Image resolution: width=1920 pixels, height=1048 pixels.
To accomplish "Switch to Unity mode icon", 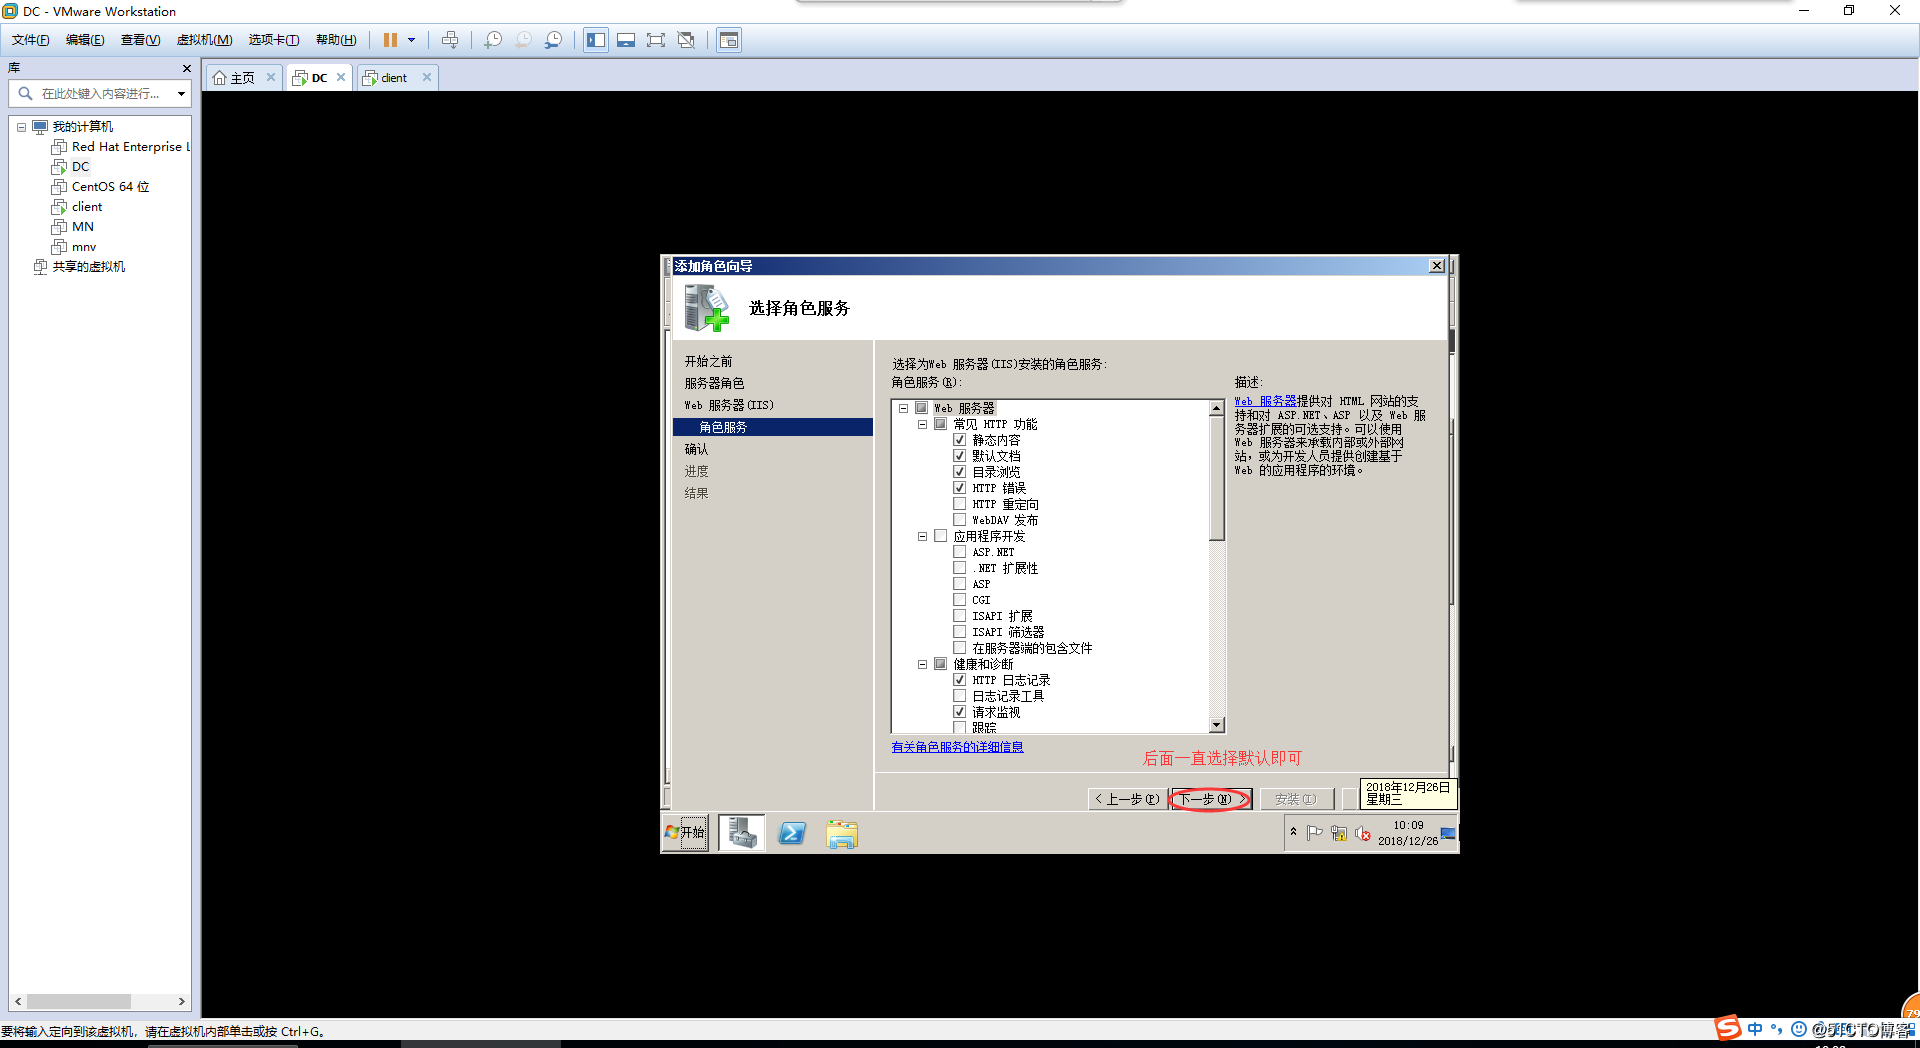I will (x=686, y=40).
